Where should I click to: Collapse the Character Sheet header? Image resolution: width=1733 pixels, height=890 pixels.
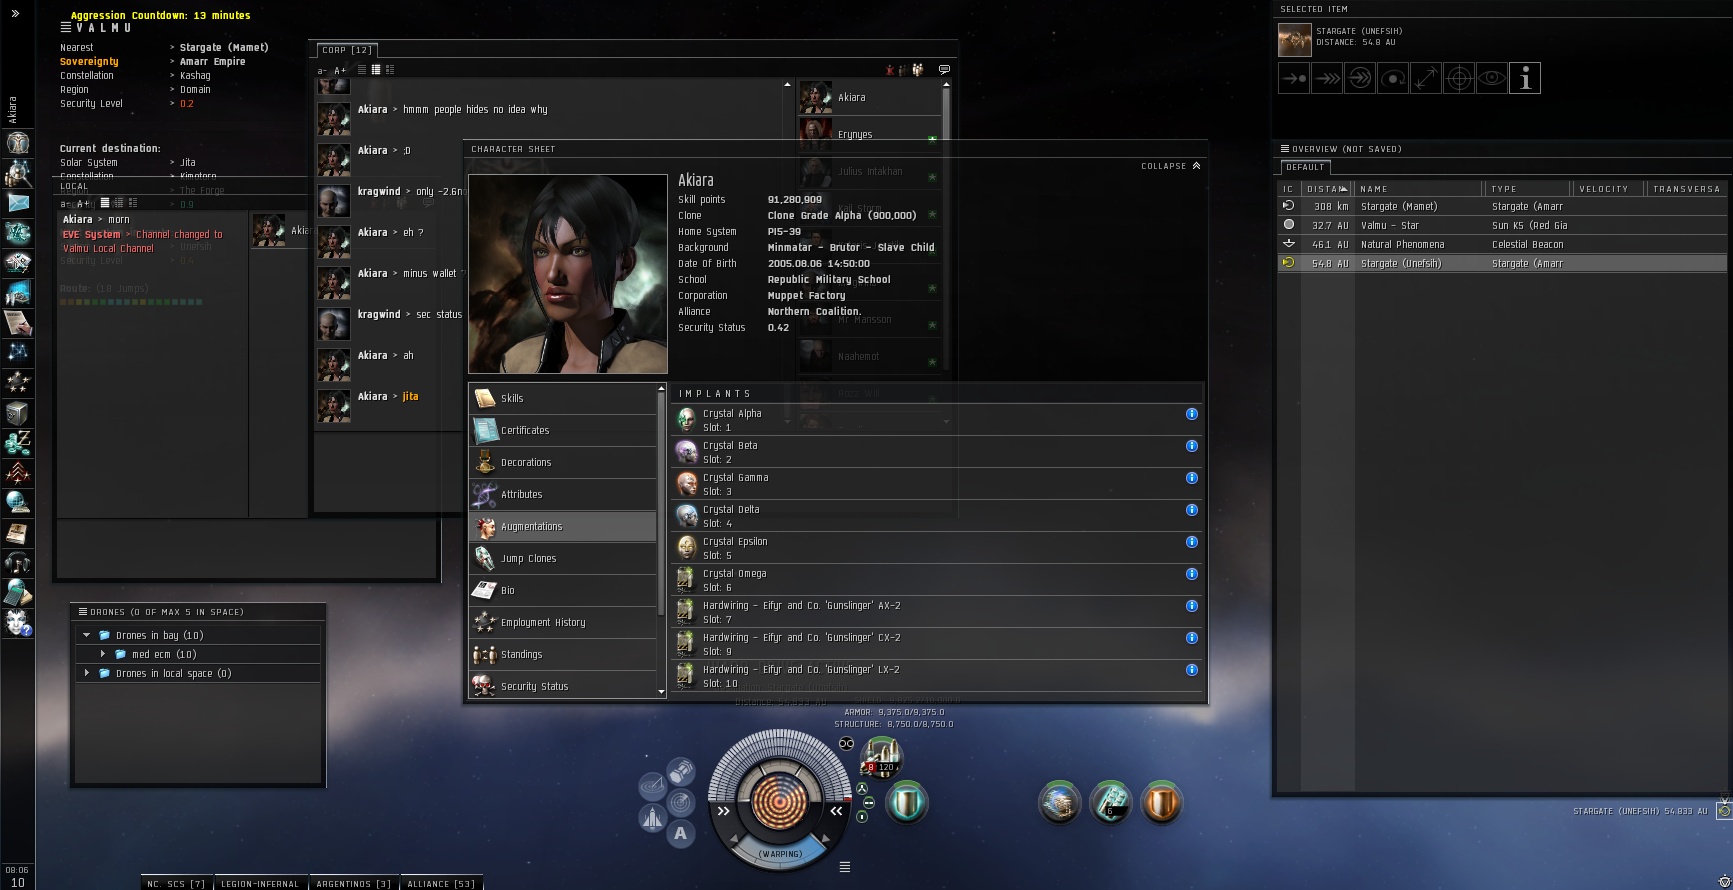(1170, 166)
